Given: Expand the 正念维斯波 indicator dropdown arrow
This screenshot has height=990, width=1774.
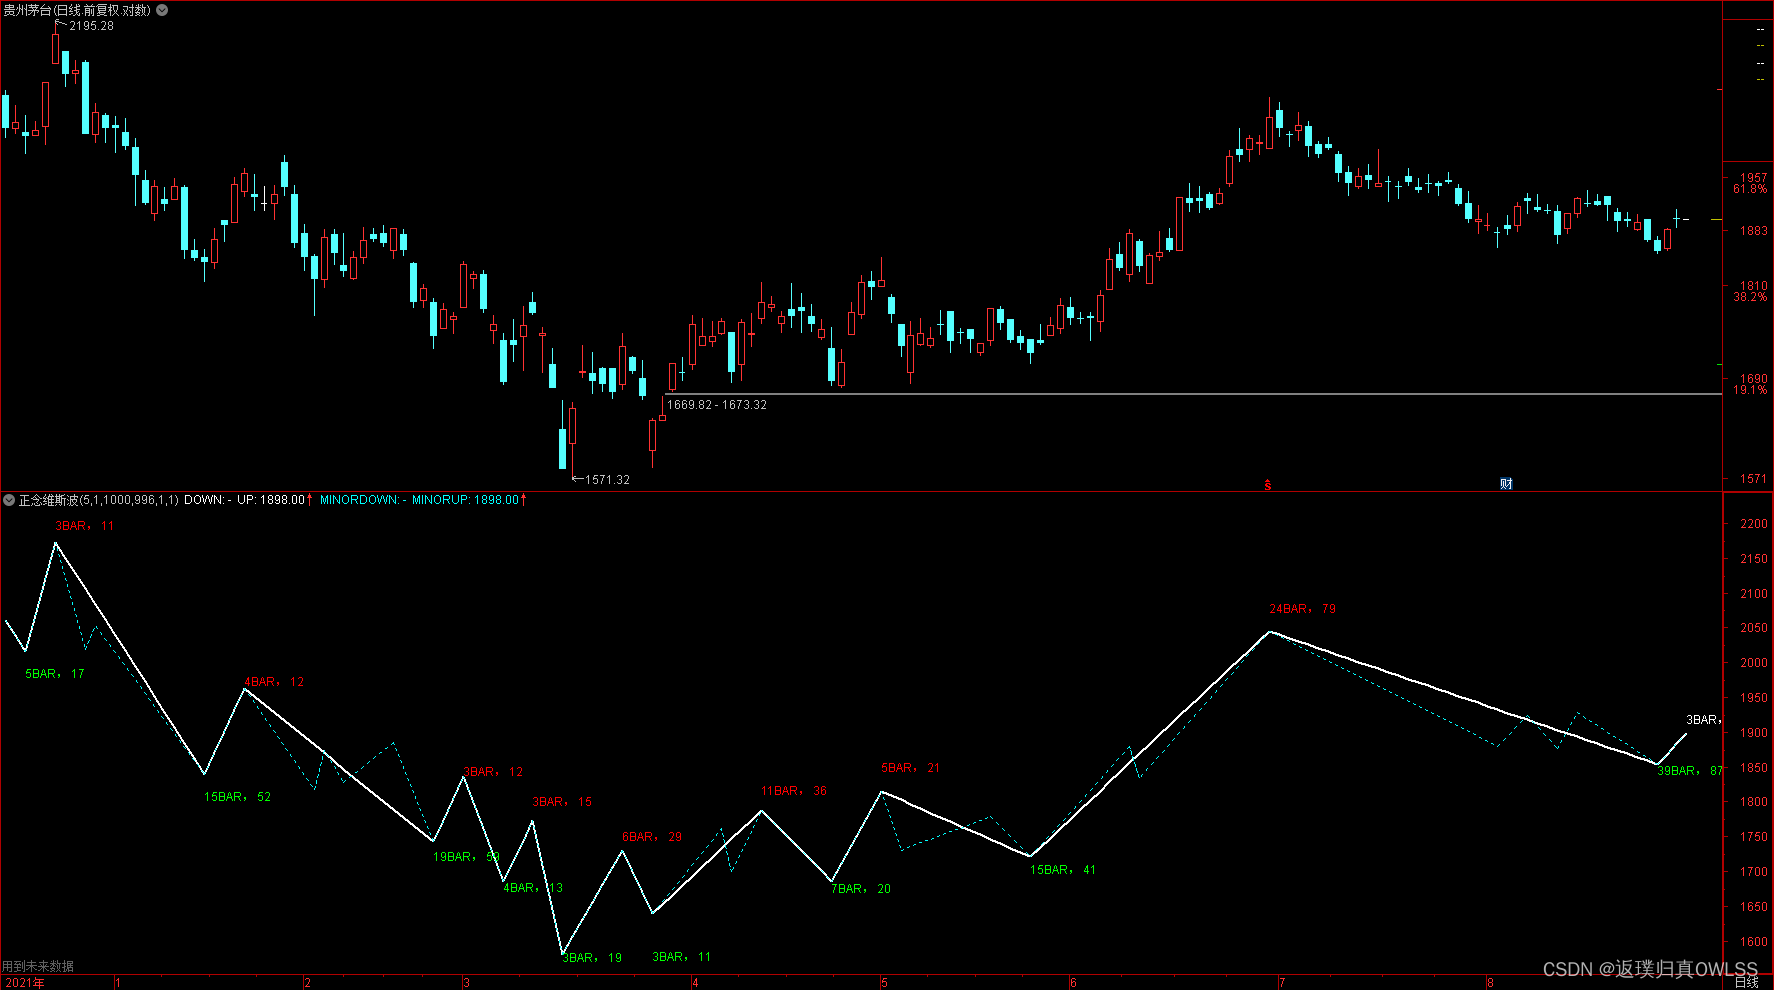Looking at the screenshot, I should tap(9, 500).
